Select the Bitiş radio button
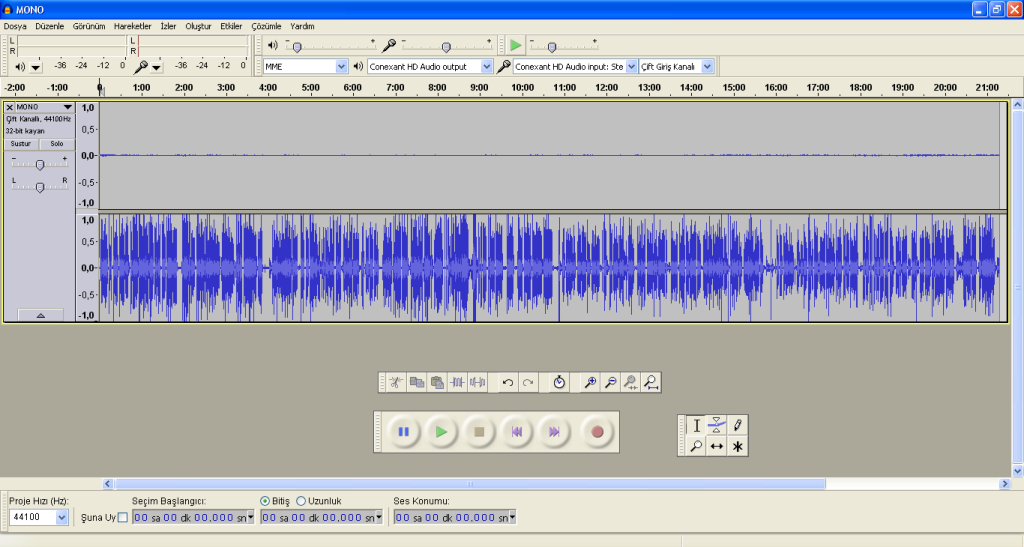The image size is (1024, 547). point(264,501)
